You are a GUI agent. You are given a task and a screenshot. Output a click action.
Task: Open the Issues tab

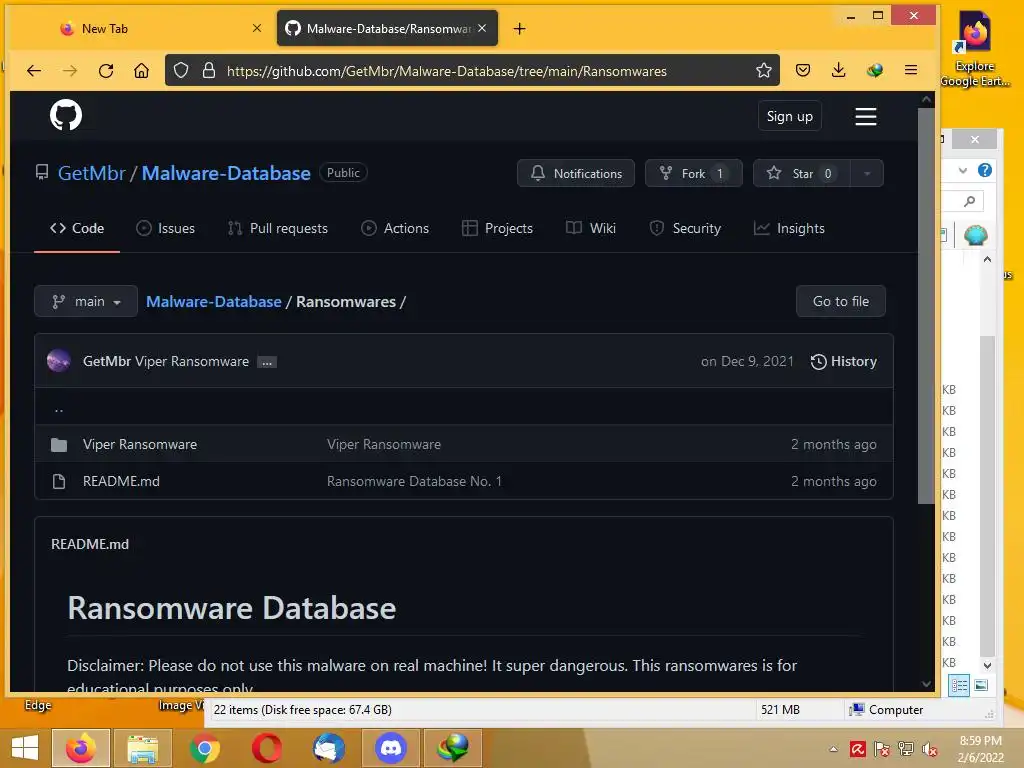[x=165, y=228]
